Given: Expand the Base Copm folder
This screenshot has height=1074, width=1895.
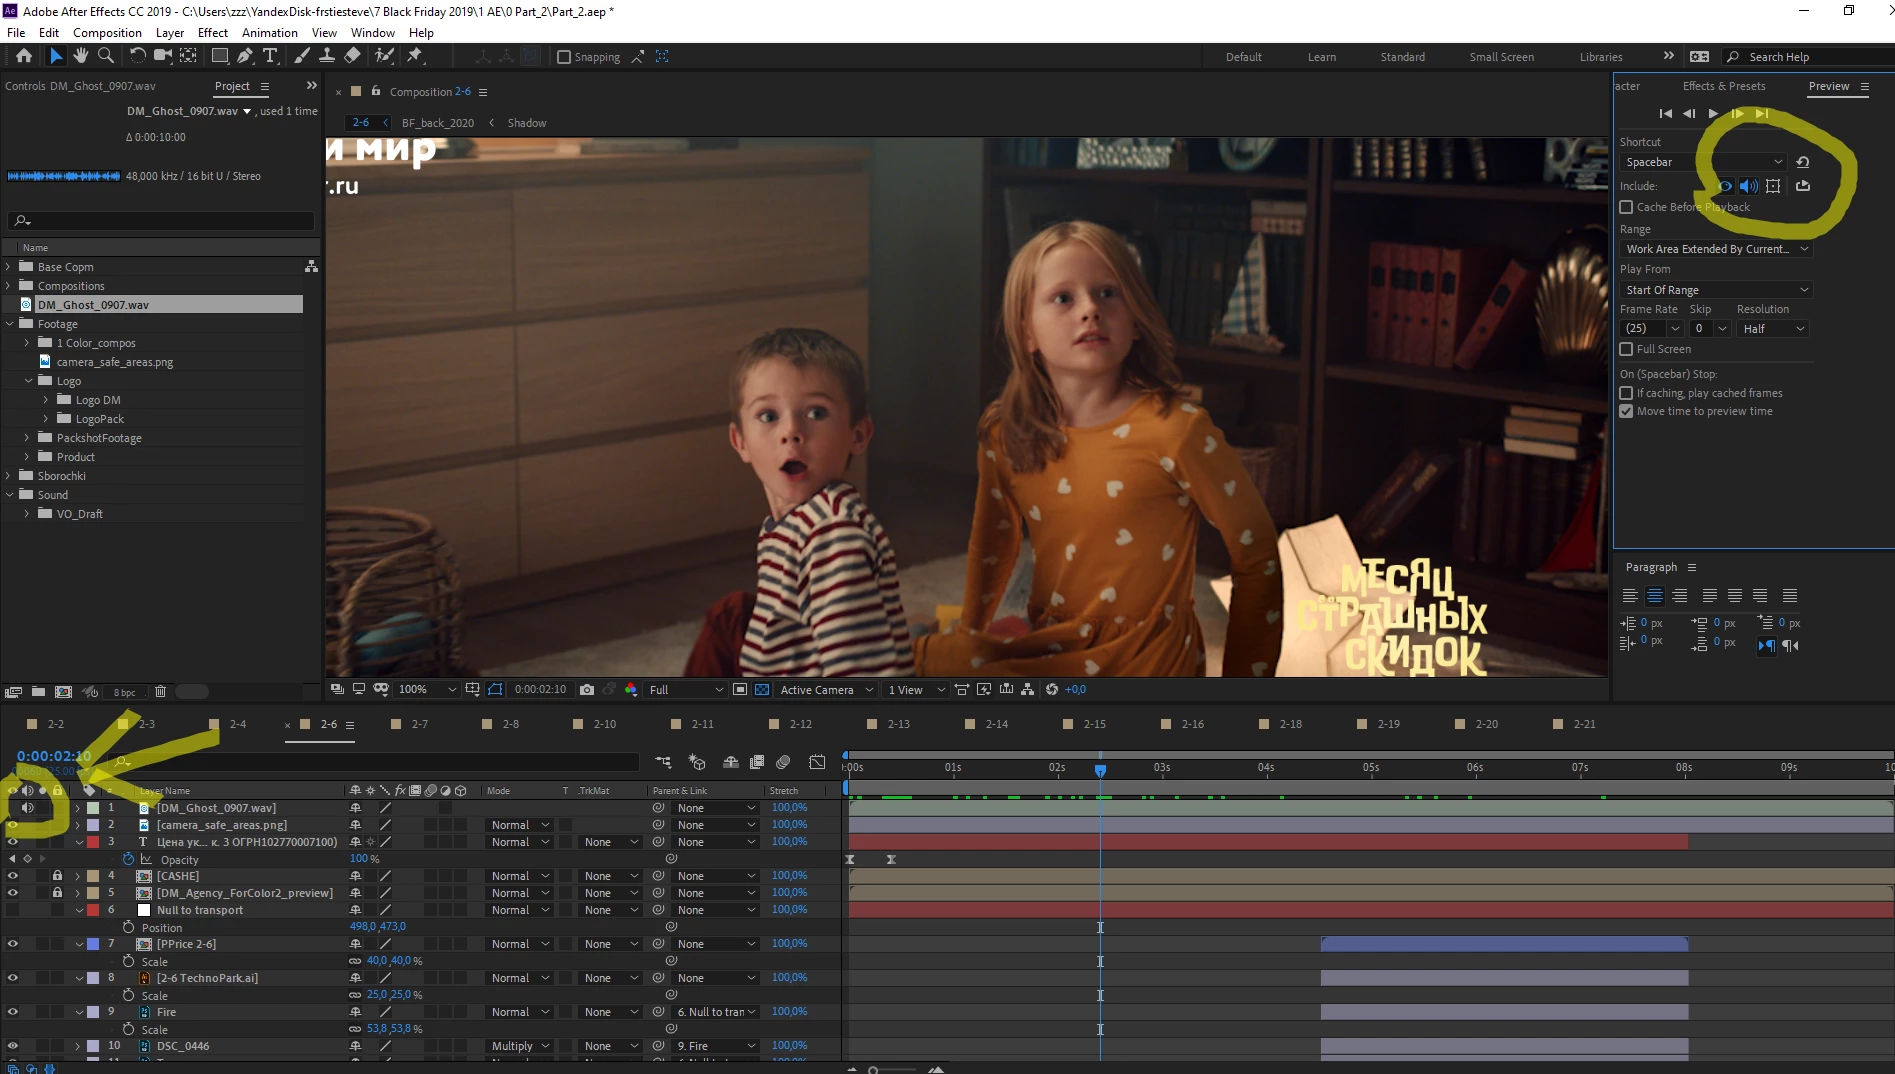Looking at the screenshot, I should click(8, 267).
